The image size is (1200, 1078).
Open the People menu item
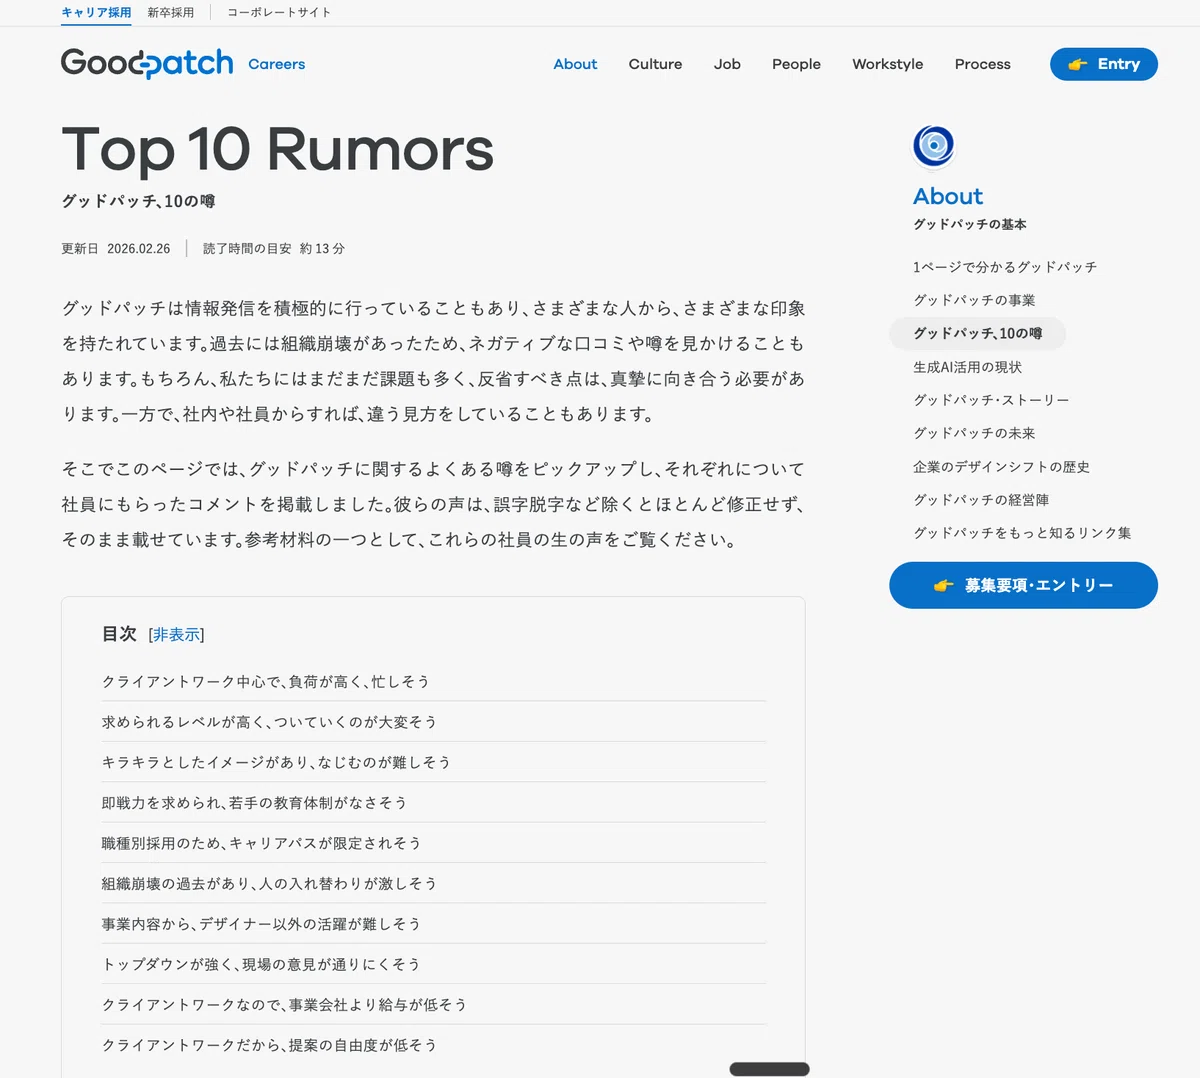click(x=796, y=64)
